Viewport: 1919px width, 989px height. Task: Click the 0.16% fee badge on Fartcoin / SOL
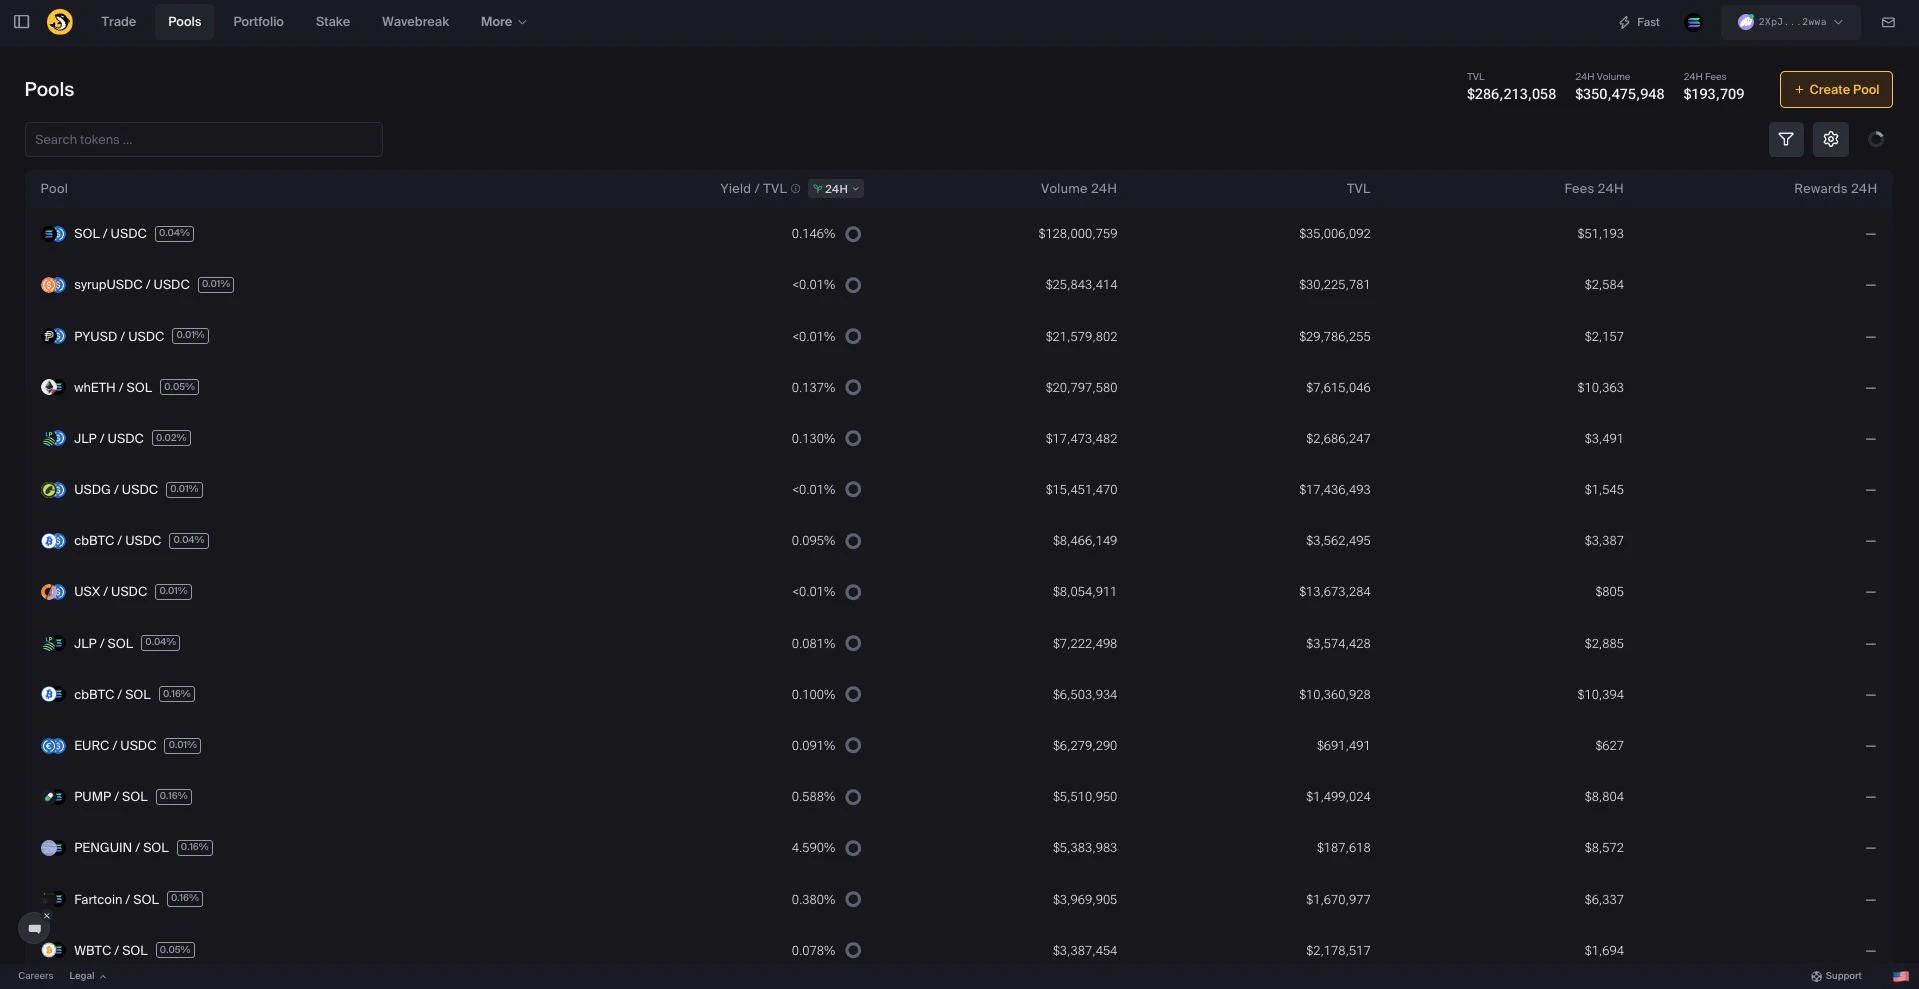(185, 898)
